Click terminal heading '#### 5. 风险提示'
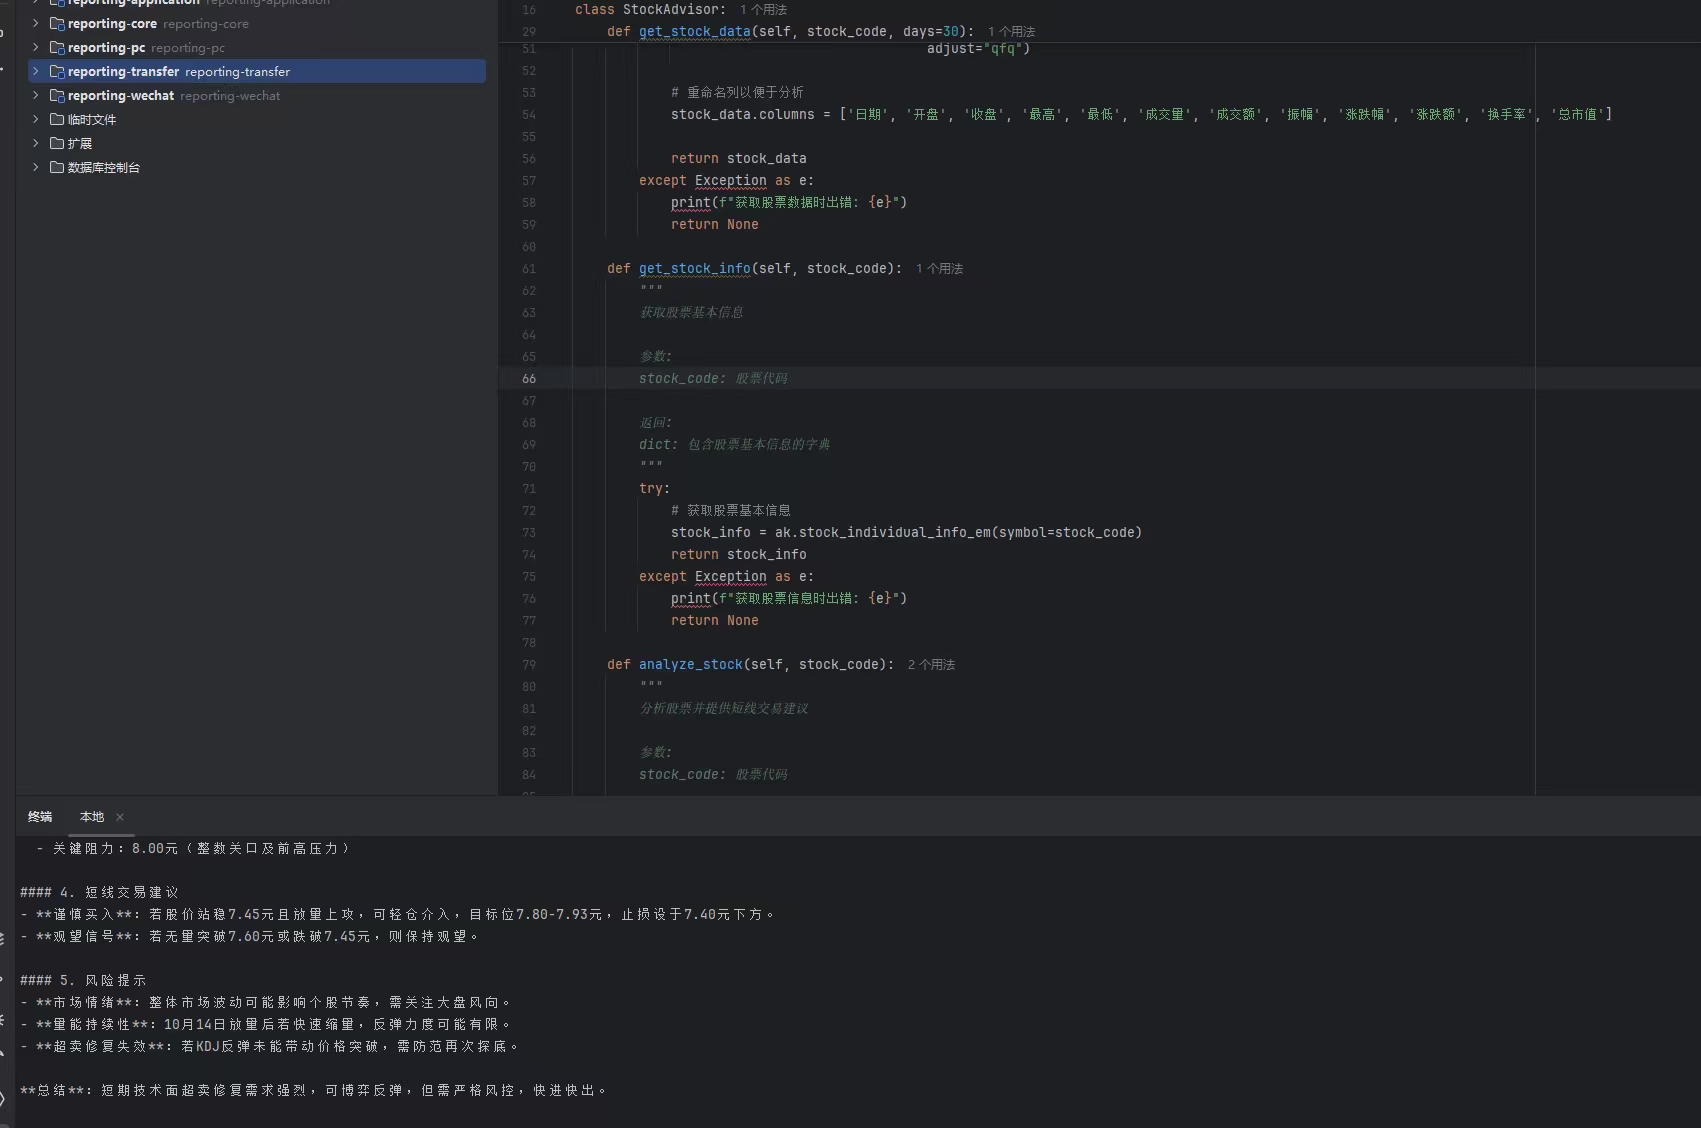The image size is (1701, 1128). point(83,981)
